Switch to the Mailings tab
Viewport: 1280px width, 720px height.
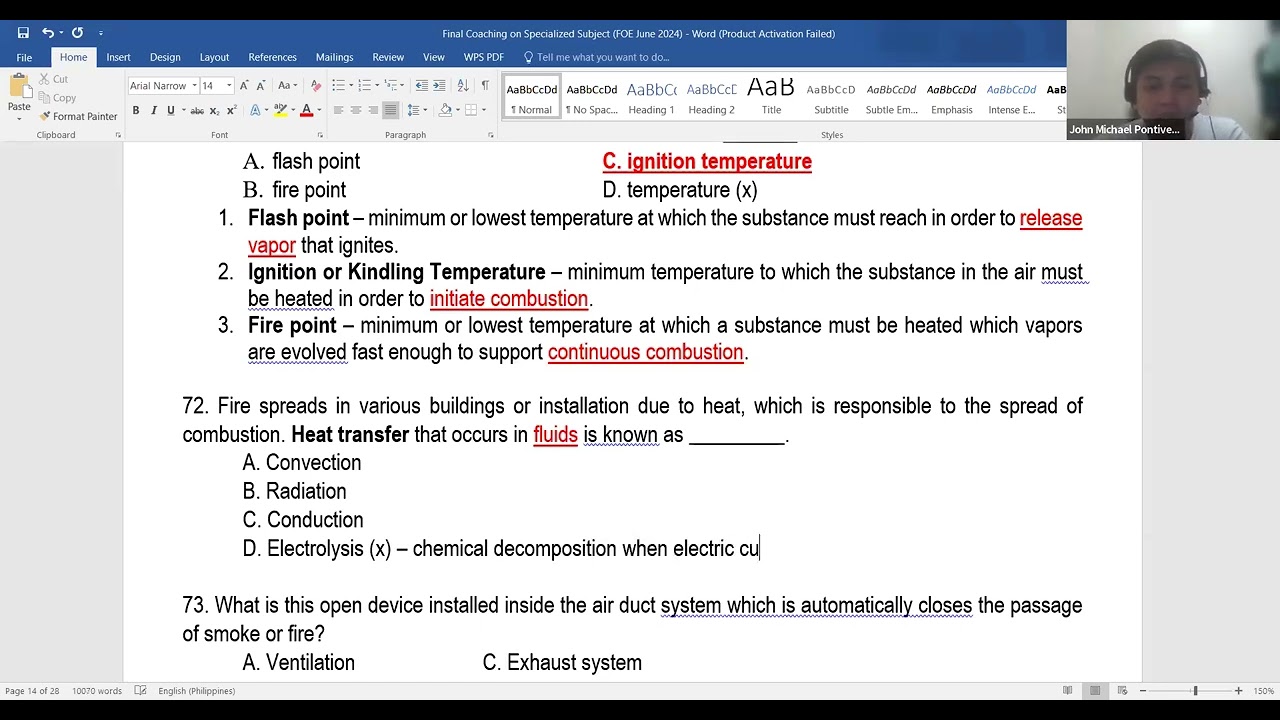[334, 57]
